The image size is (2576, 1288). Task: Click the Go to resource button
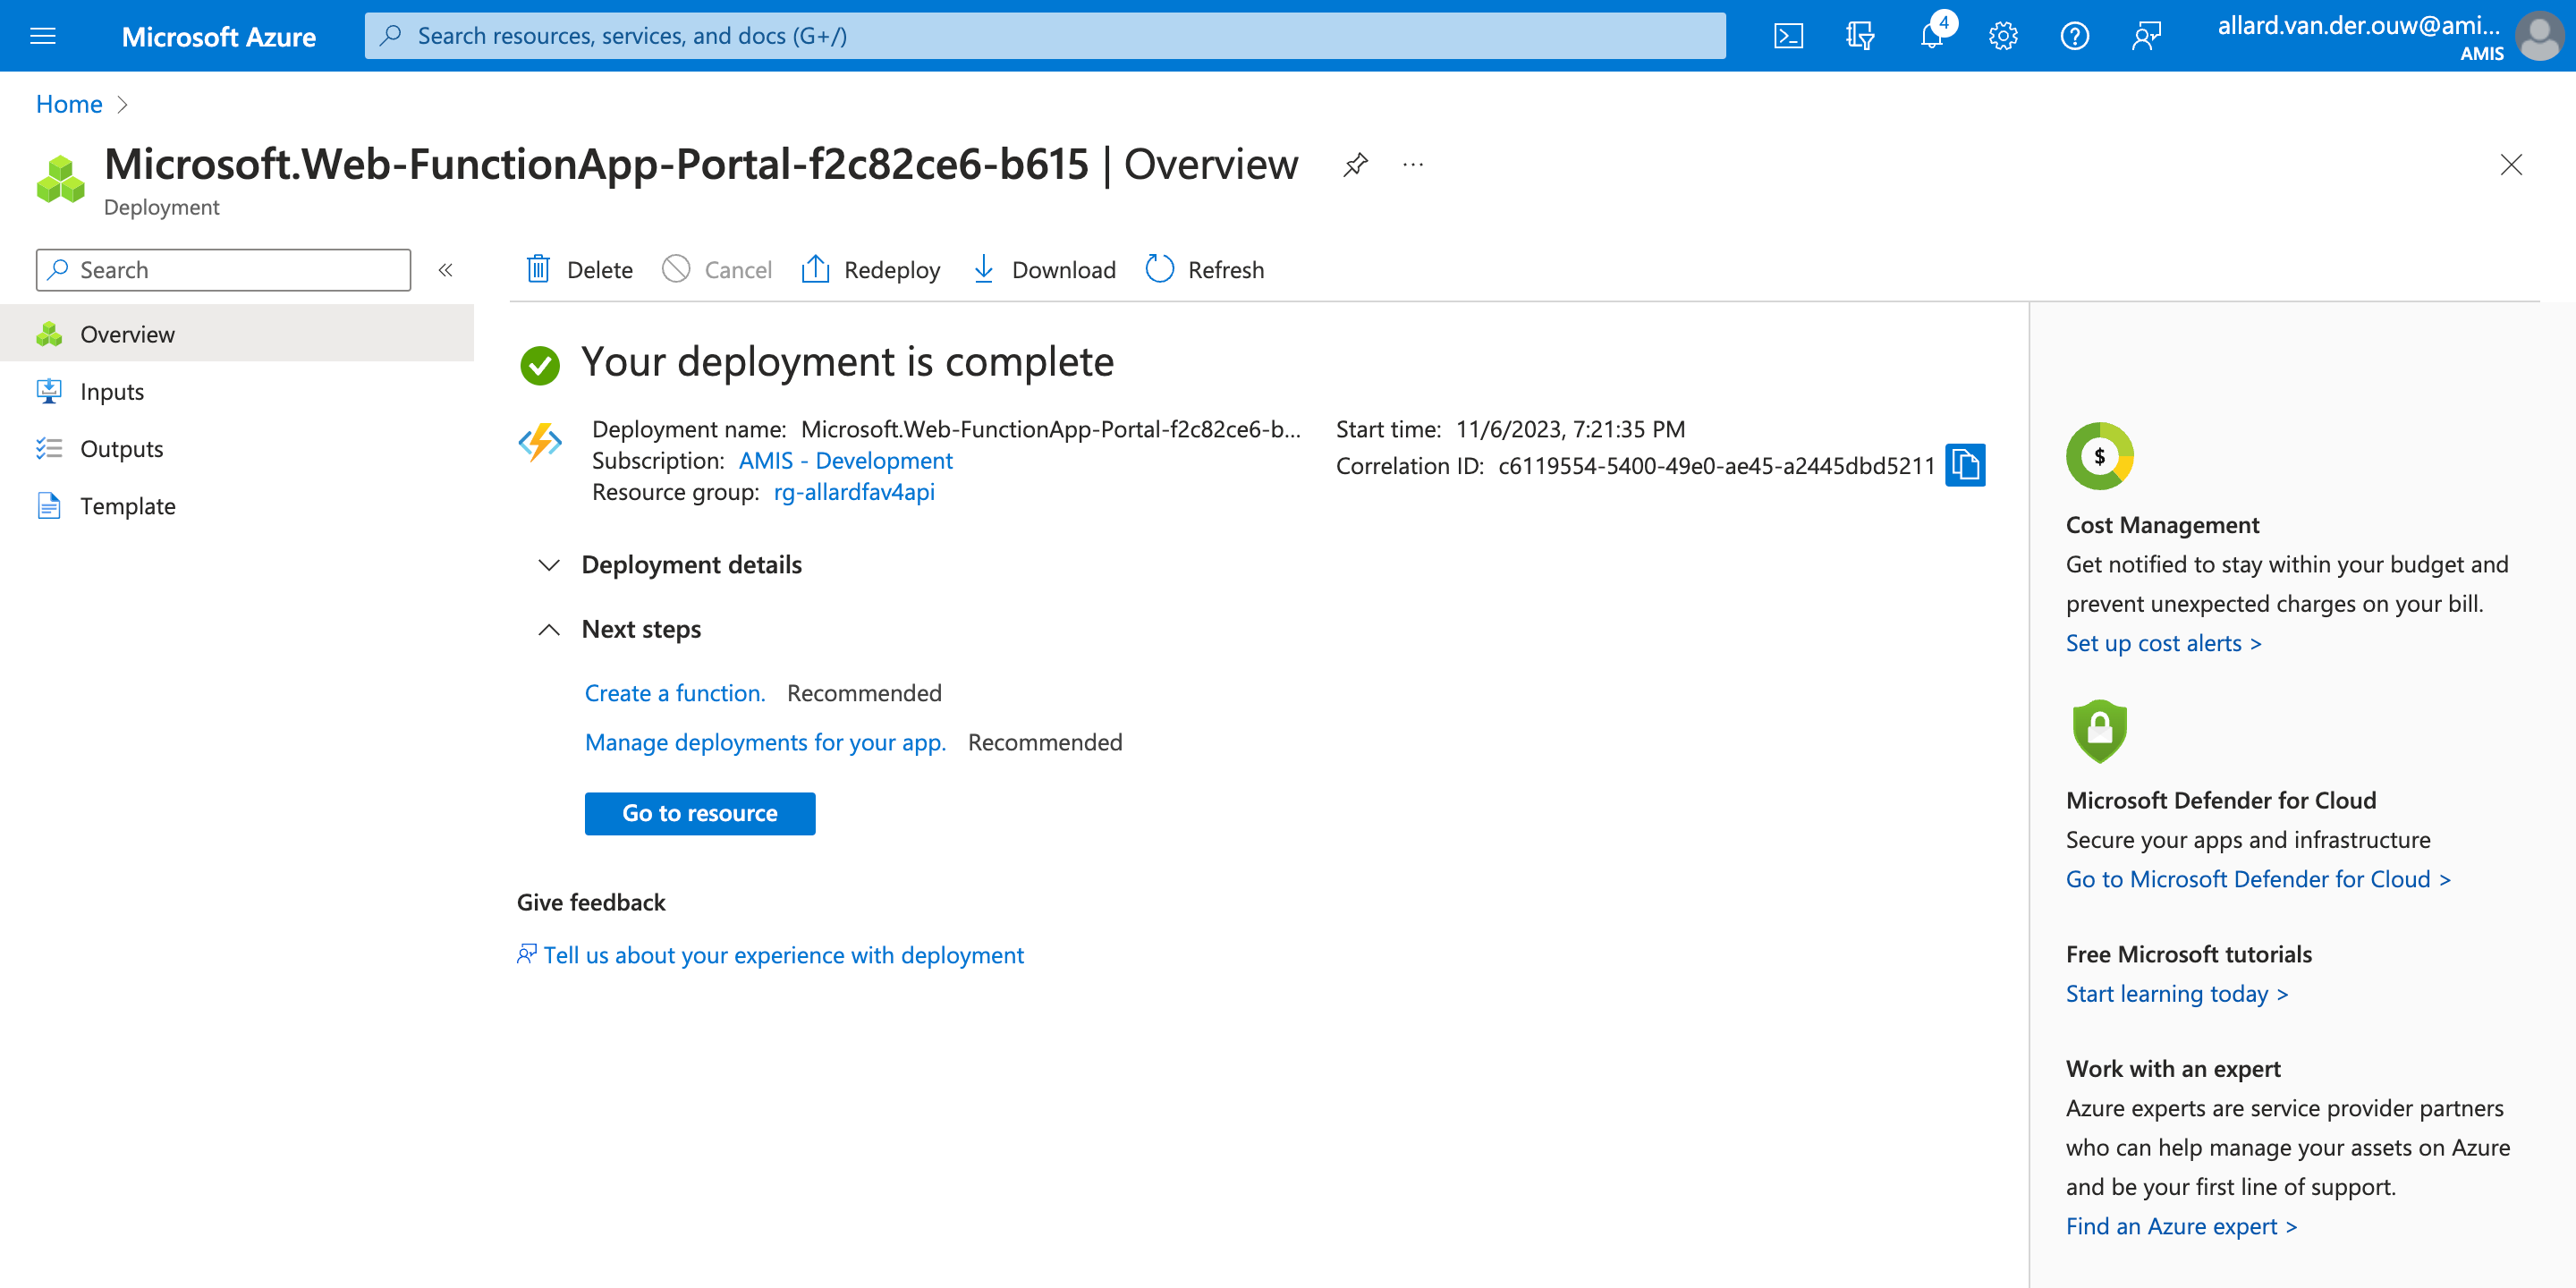(x=699, y=813)
